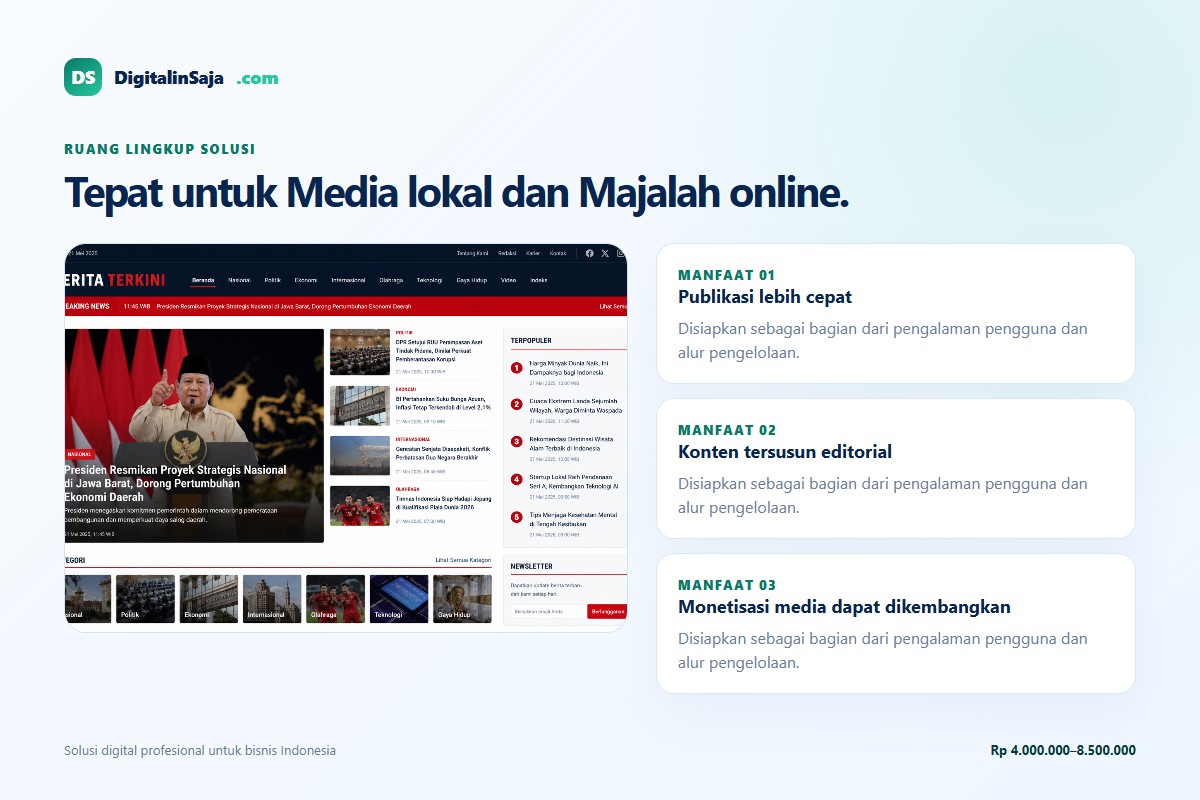Go to the Olahraga navigation item

[x=391, y=280]
